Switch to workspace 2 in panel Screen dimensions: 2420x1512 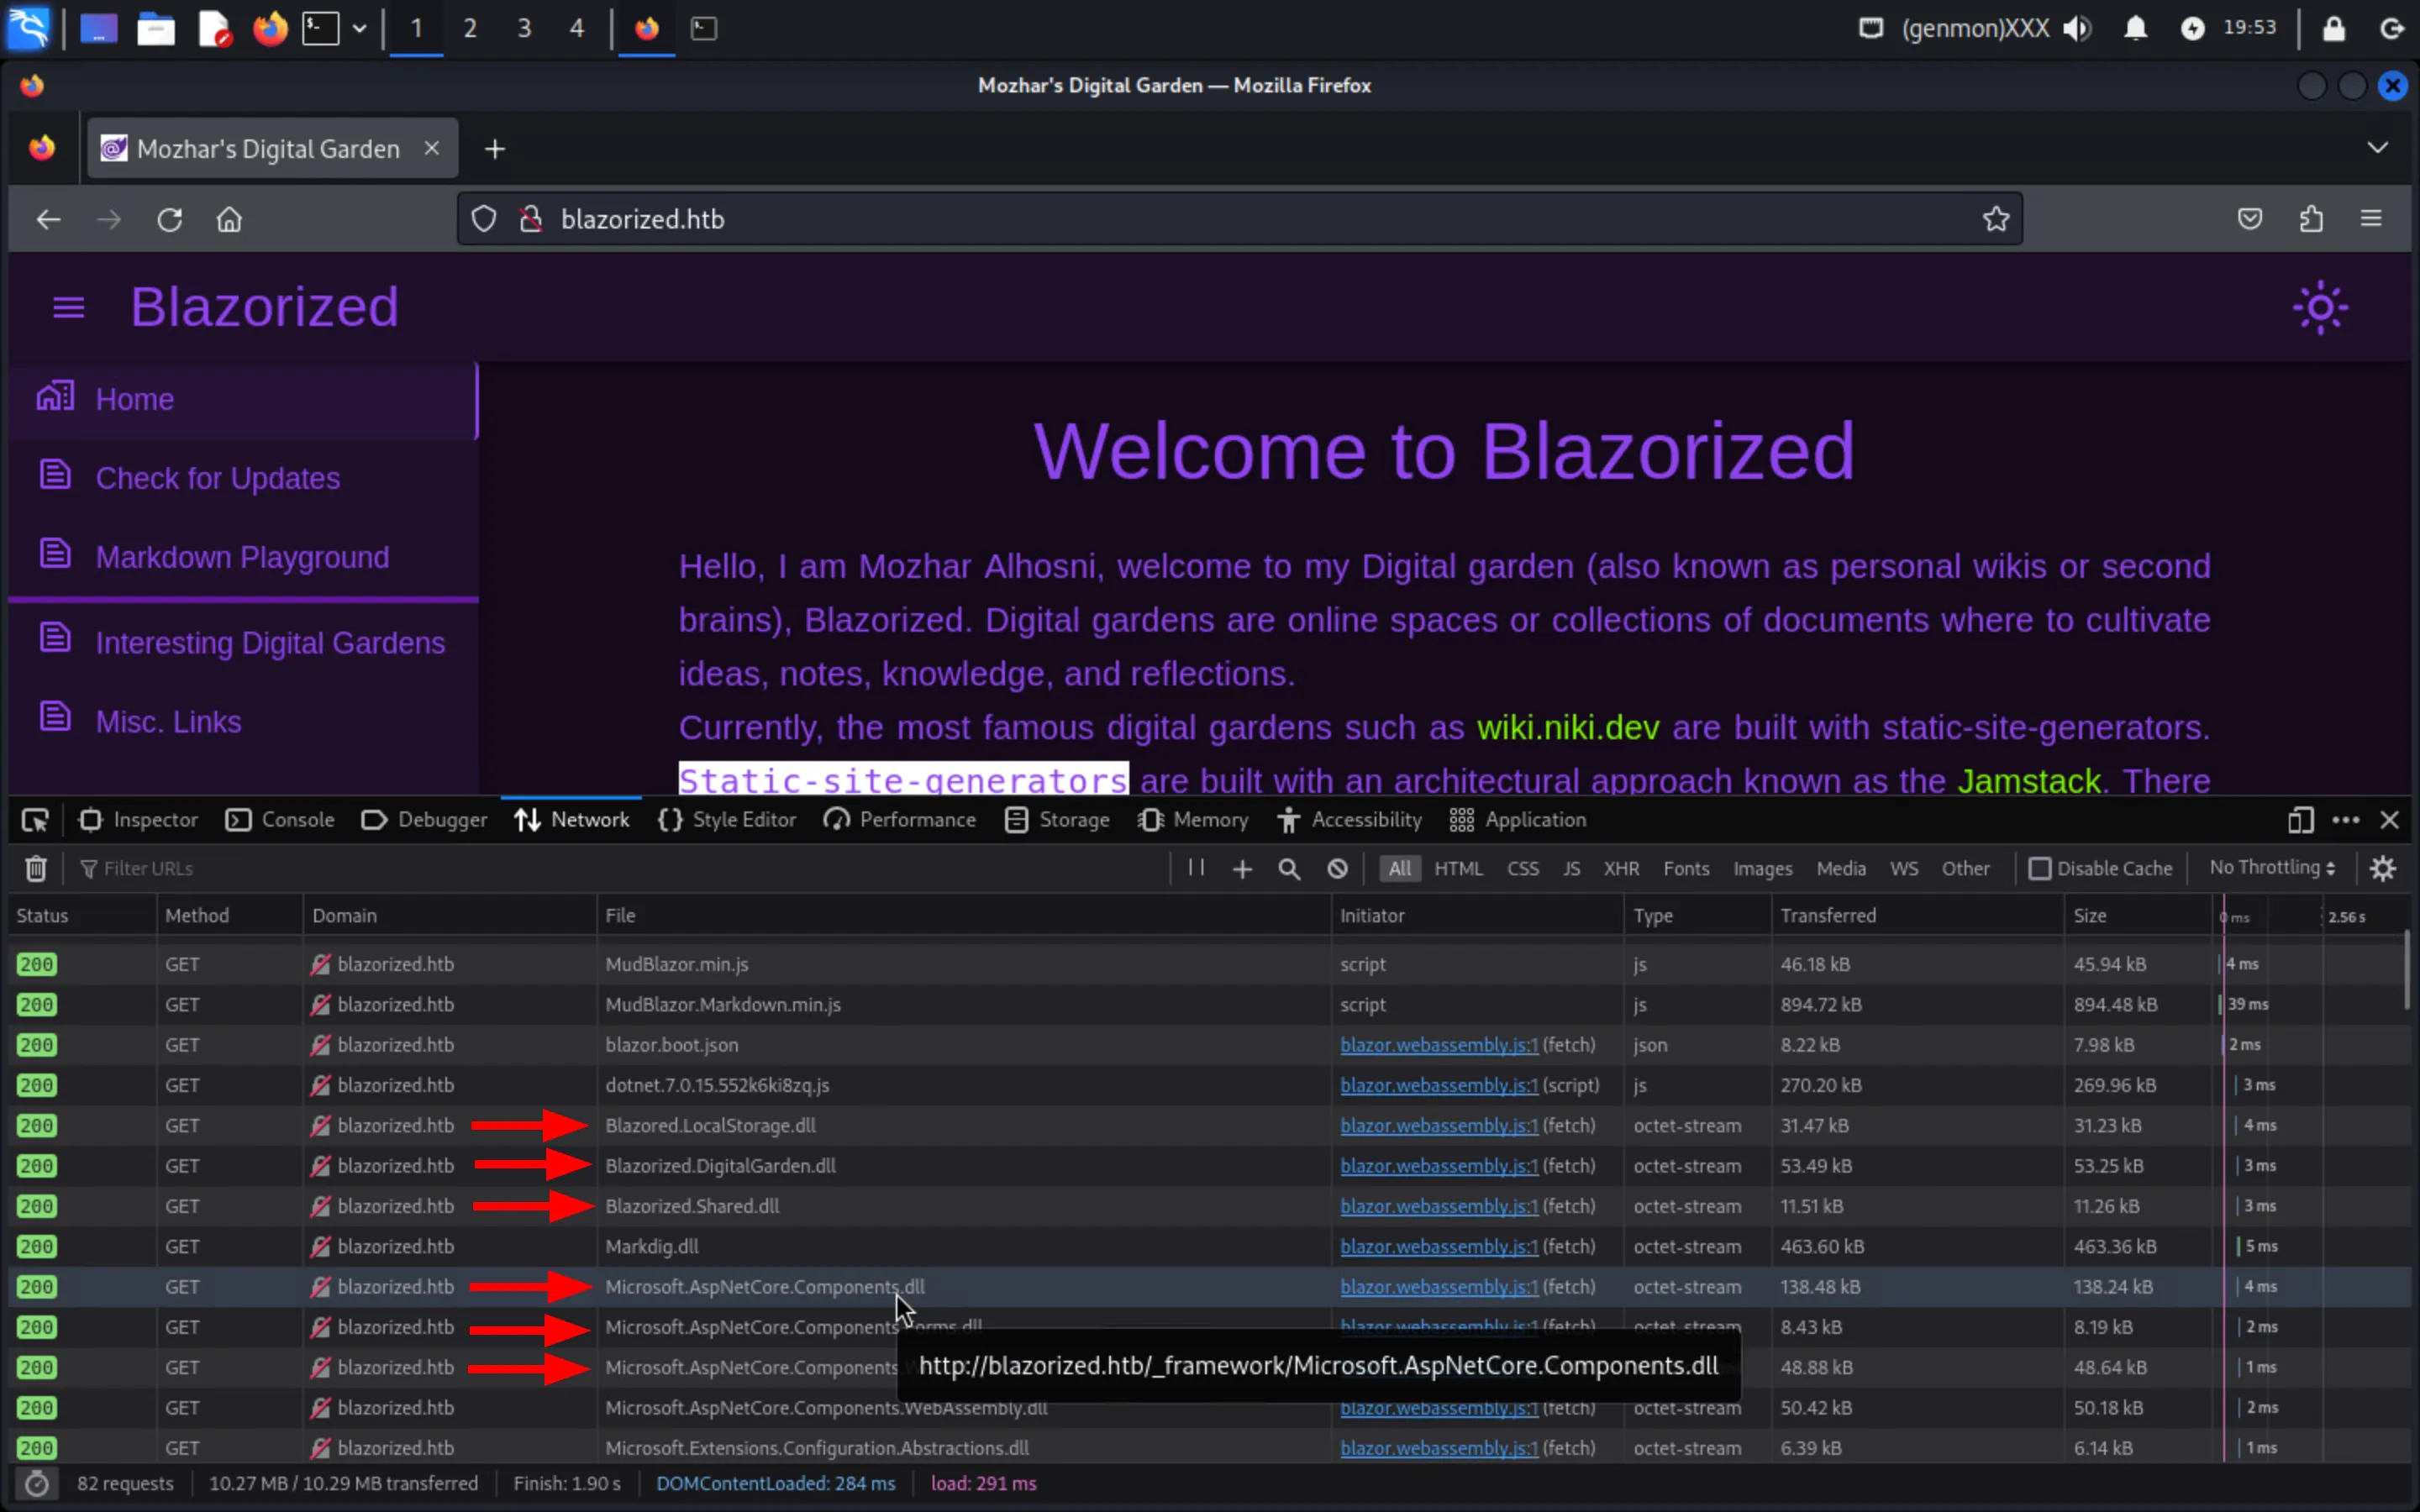(x=469, y=28)
